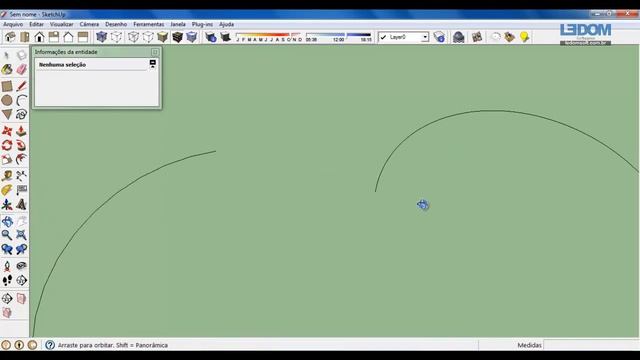Open the Shadow Settings dialog
This screenshot has height=360, width=640.
pos(211,37)
